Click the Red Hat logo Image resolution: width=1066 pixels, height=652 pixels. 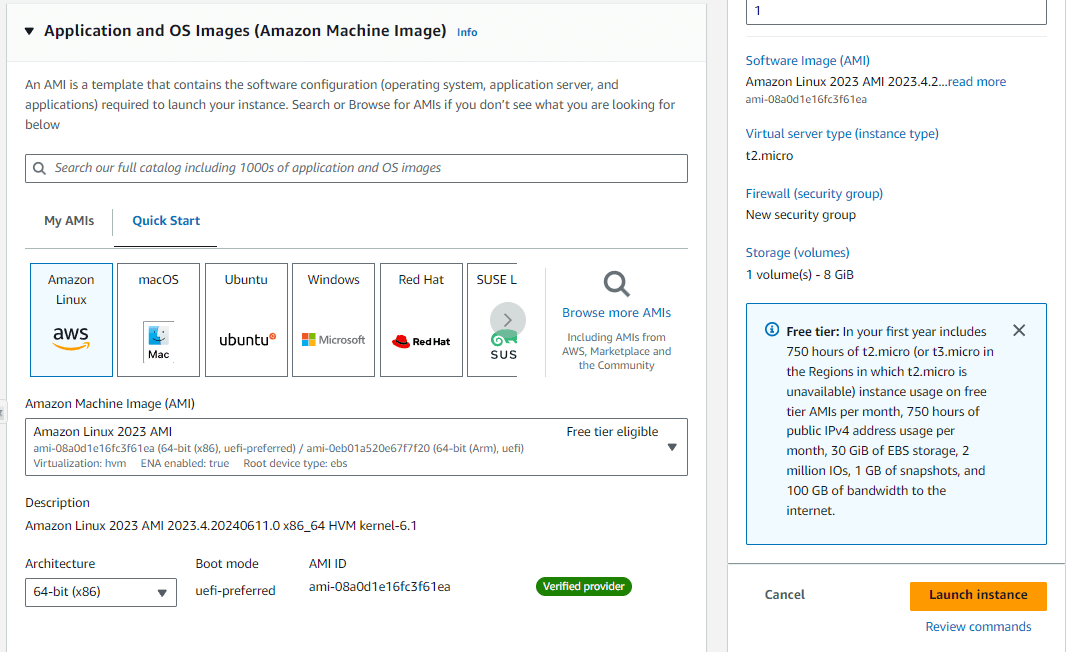coord(421,341)
